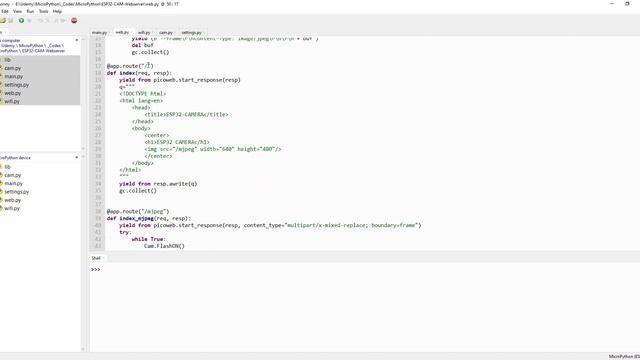Open the Run menu
This screenshot has height=360, width=640.
(x=30, y=11)
